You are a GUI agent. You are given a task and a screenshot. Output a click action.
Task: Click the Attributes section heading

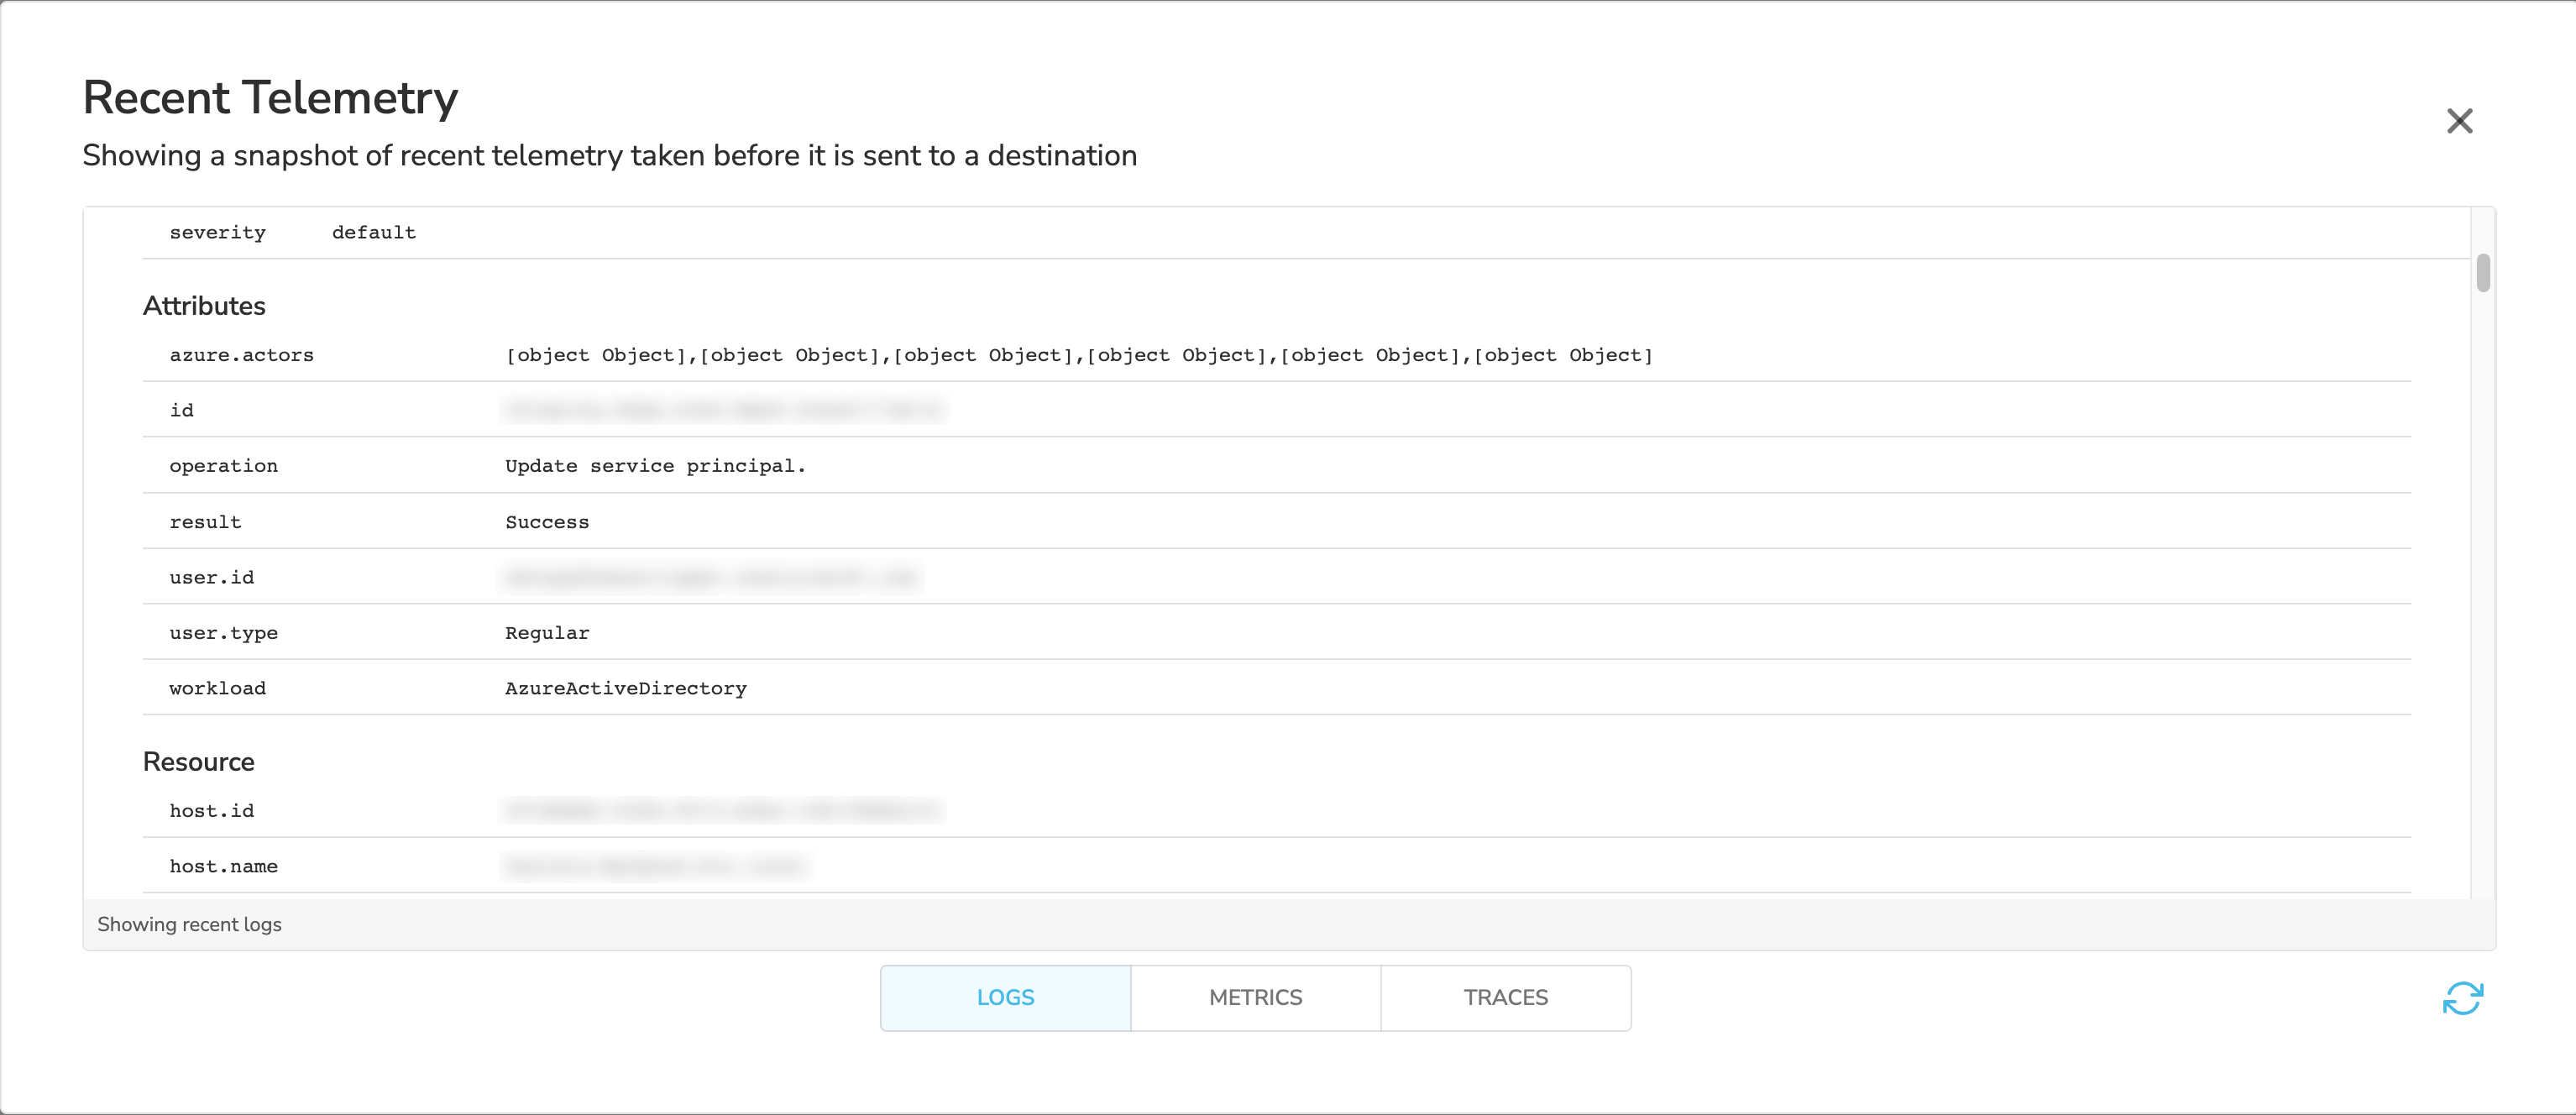click(204, 306)
